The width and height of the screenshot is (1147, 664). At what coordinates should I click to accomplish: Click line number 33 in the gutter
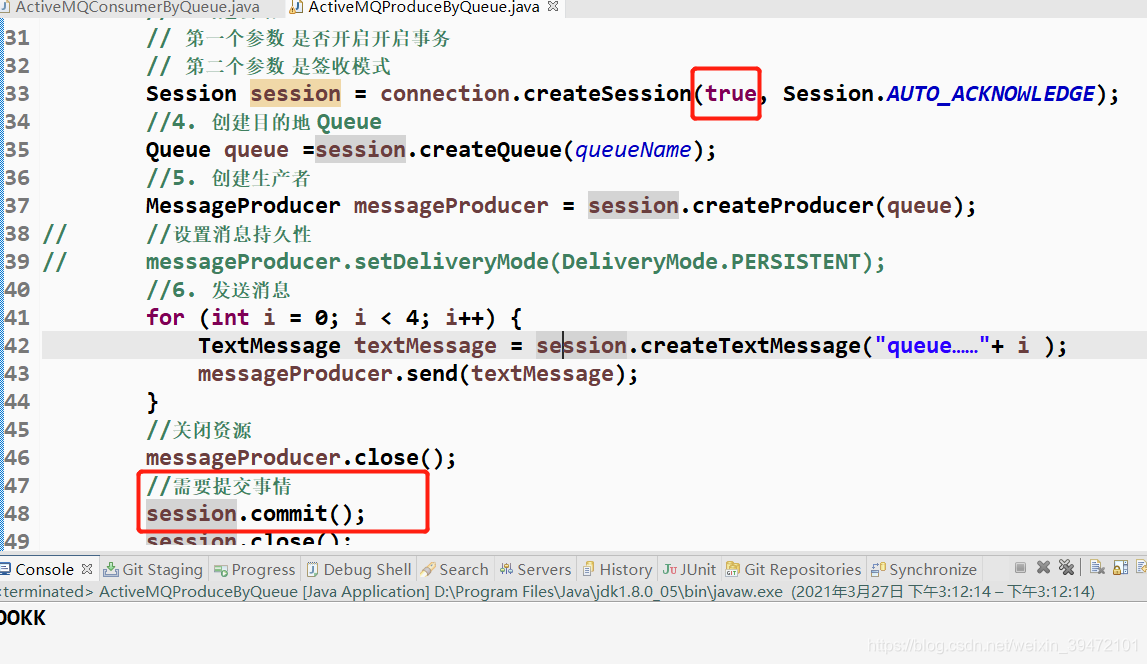click(x=17, y=94)
